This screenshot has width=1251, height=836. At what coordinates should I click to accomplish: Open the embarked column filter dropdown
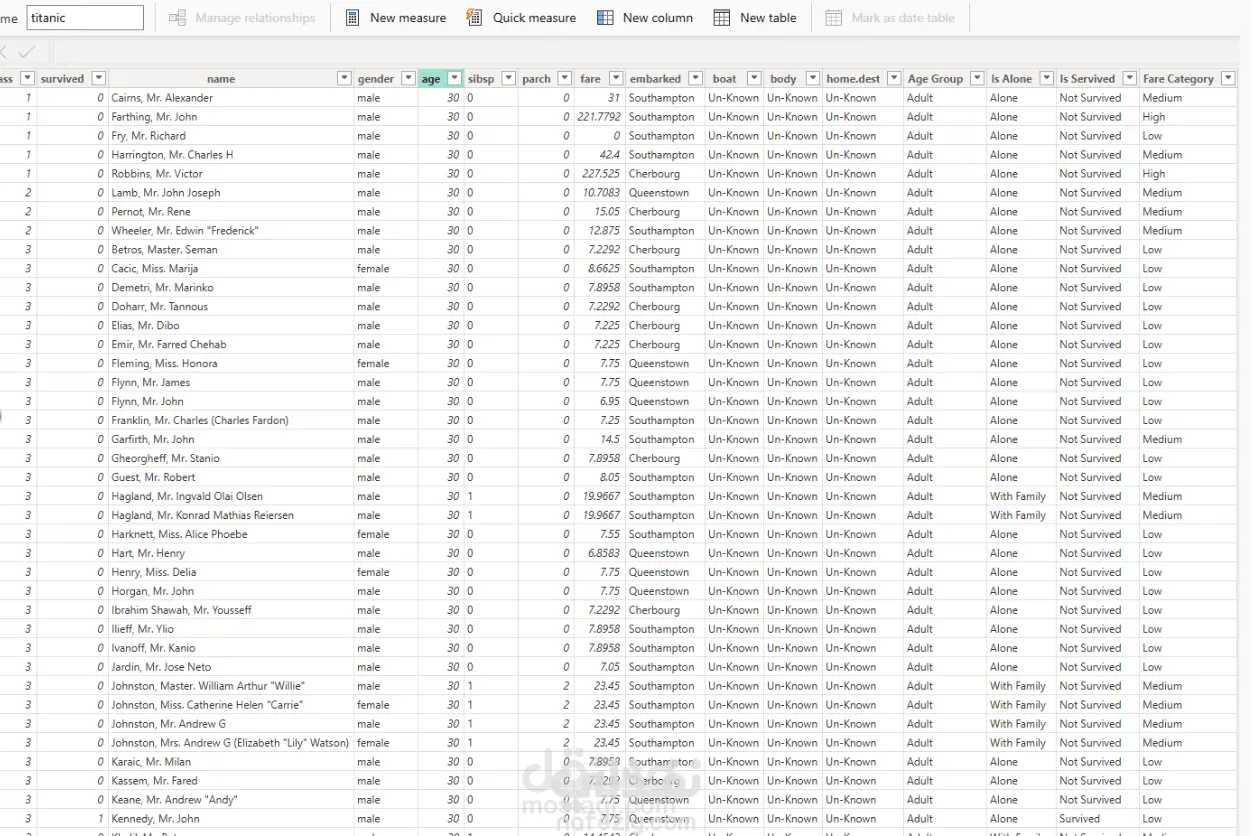coord(696,78)
